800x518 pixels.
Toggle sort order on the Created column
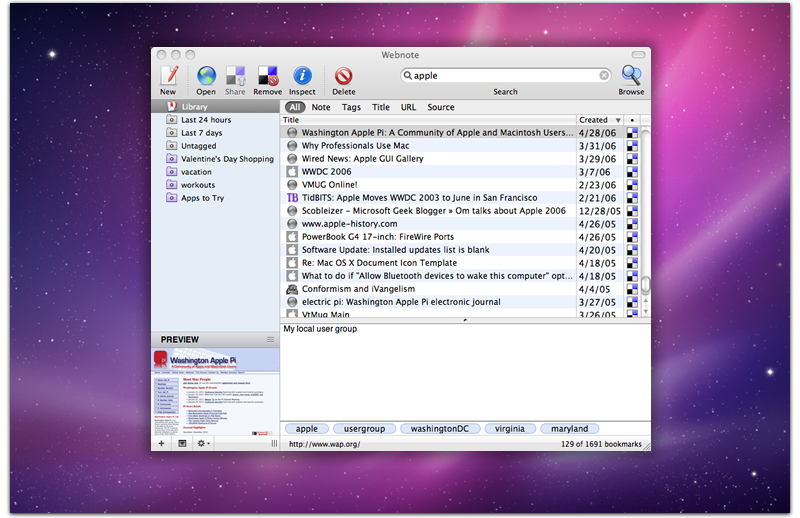tap(600, 120)
